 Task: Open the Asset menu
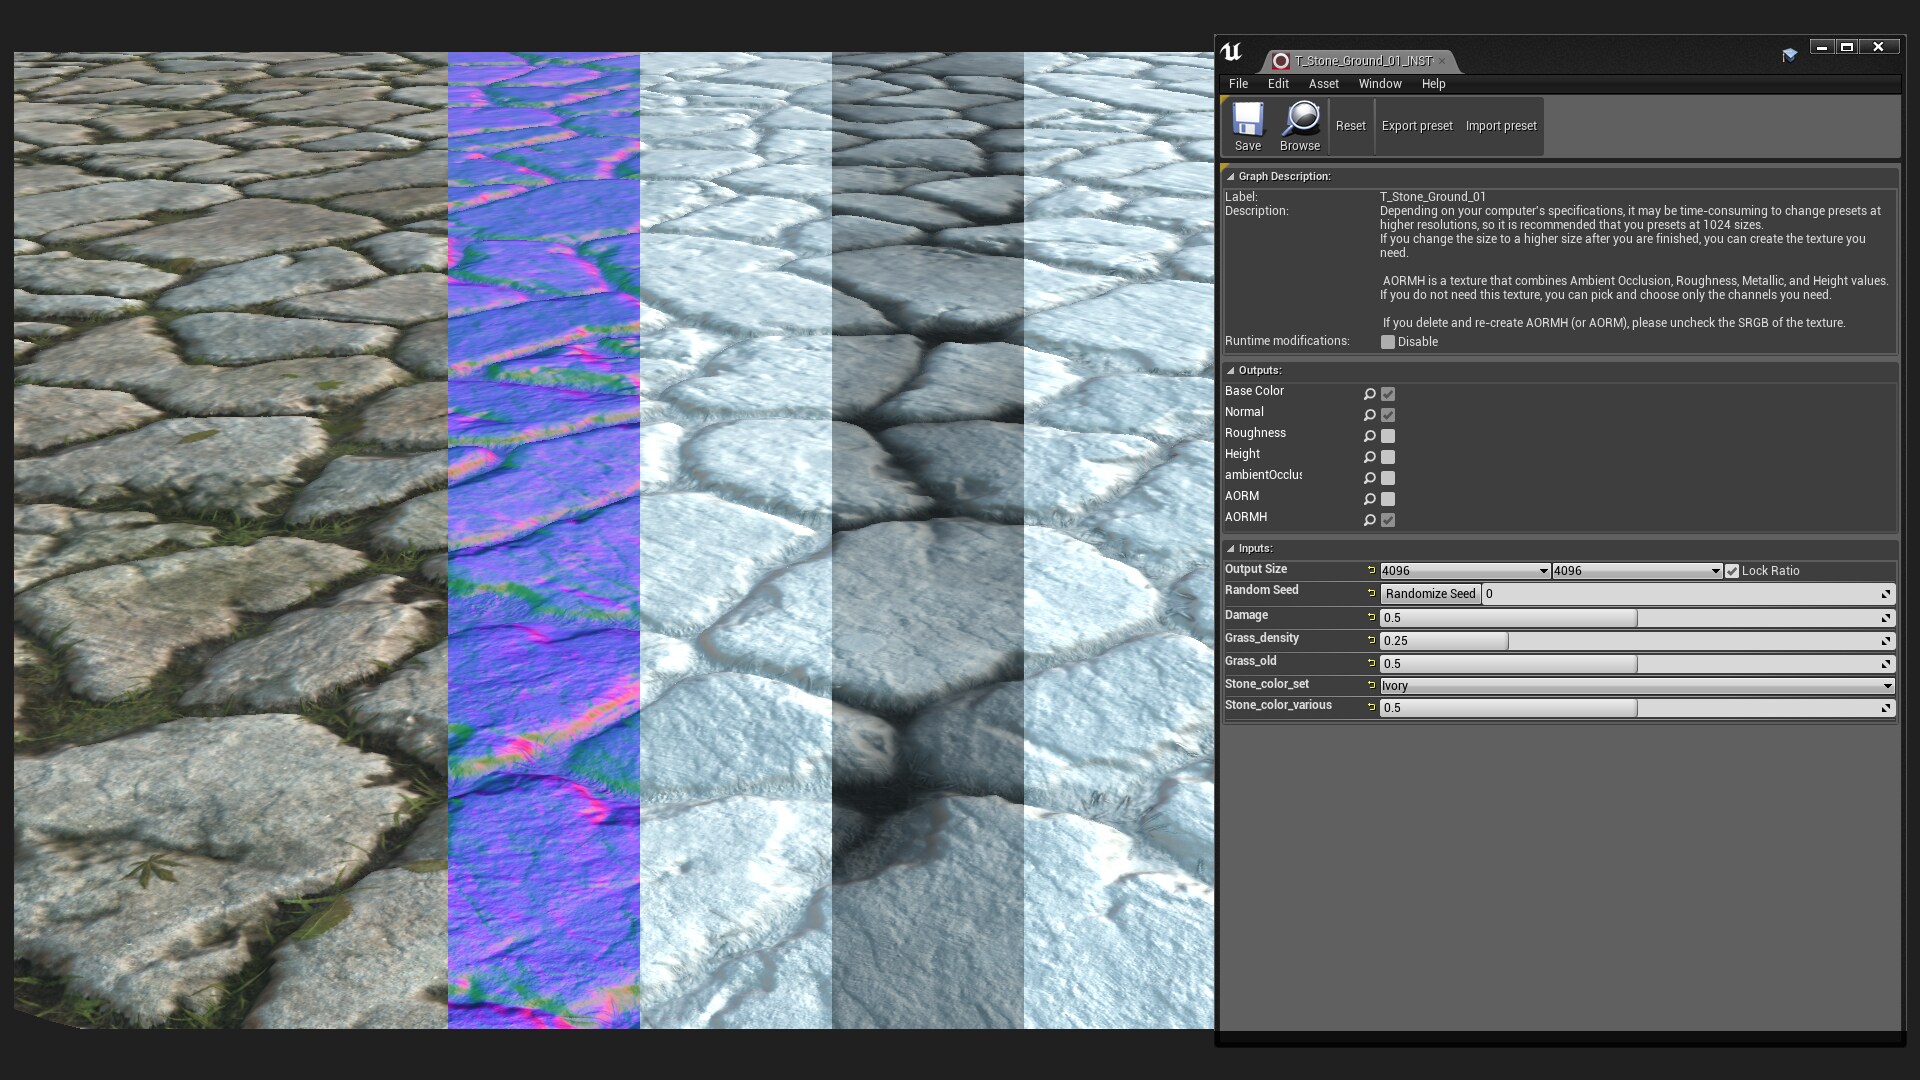(1323, 84)
